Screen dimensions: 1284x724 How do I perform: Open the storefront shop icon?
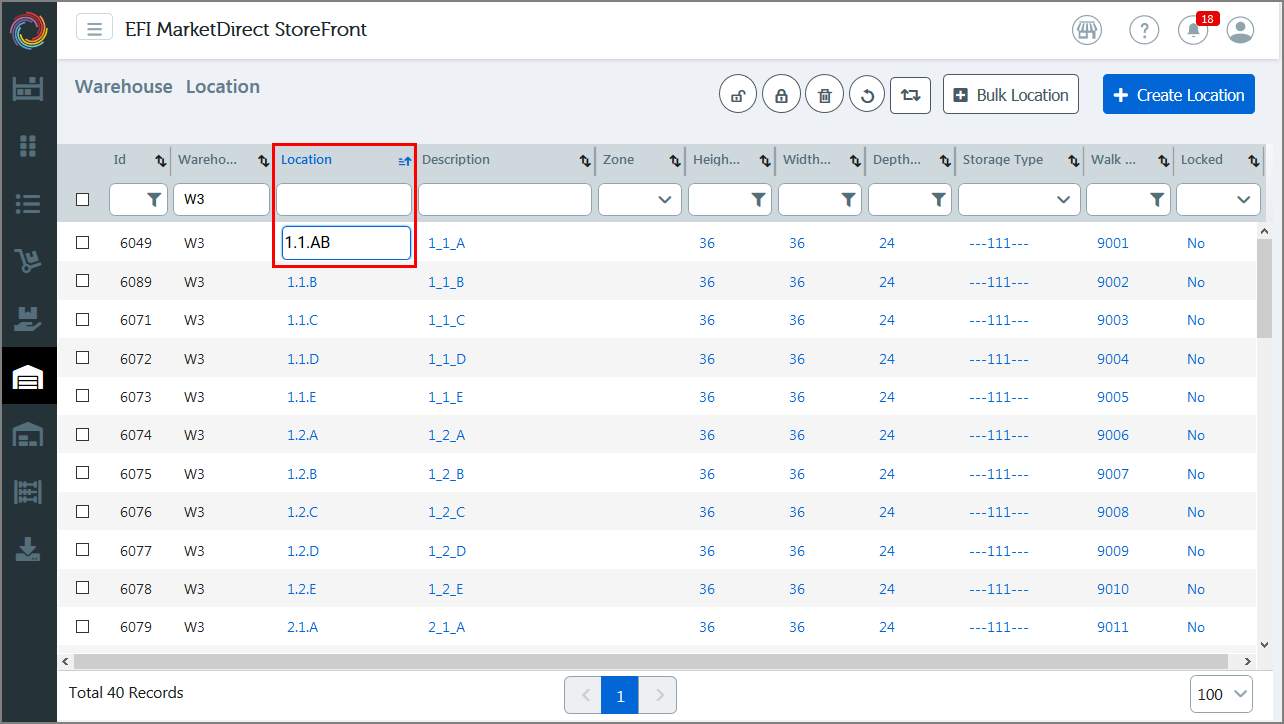(1087, 30)
